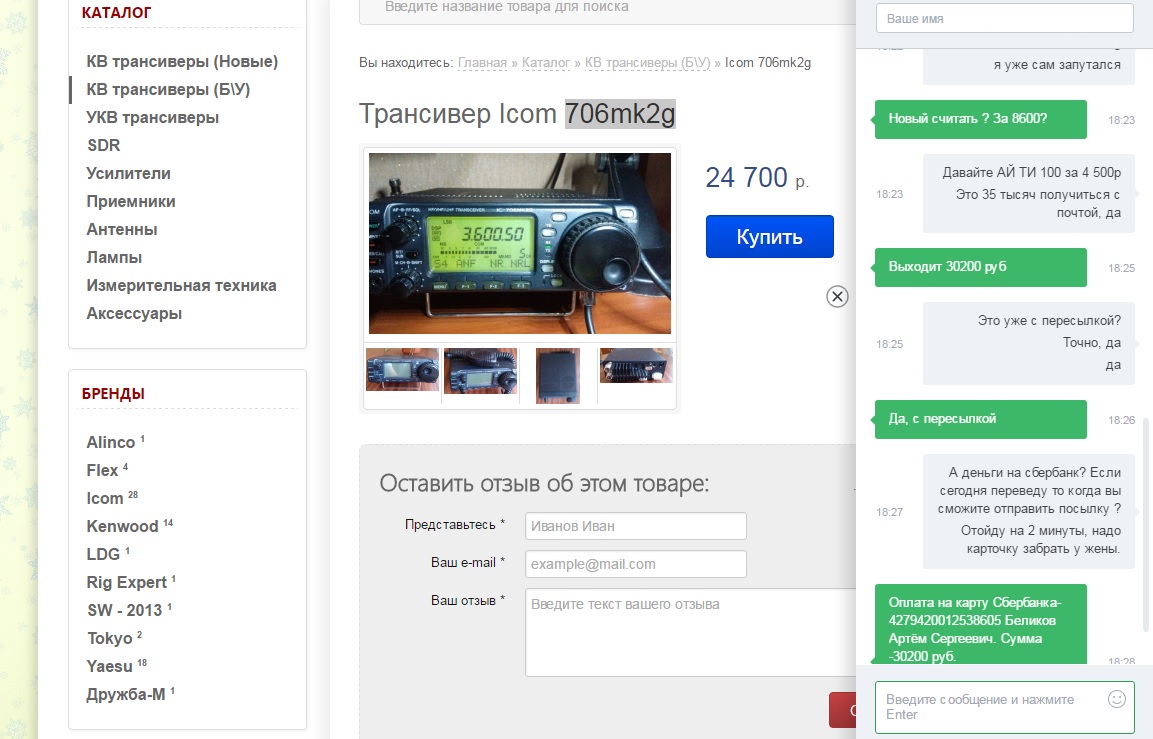1153x739 pixels.
Task: Close the chat widget with the X icon
Action: click(837, 296)
